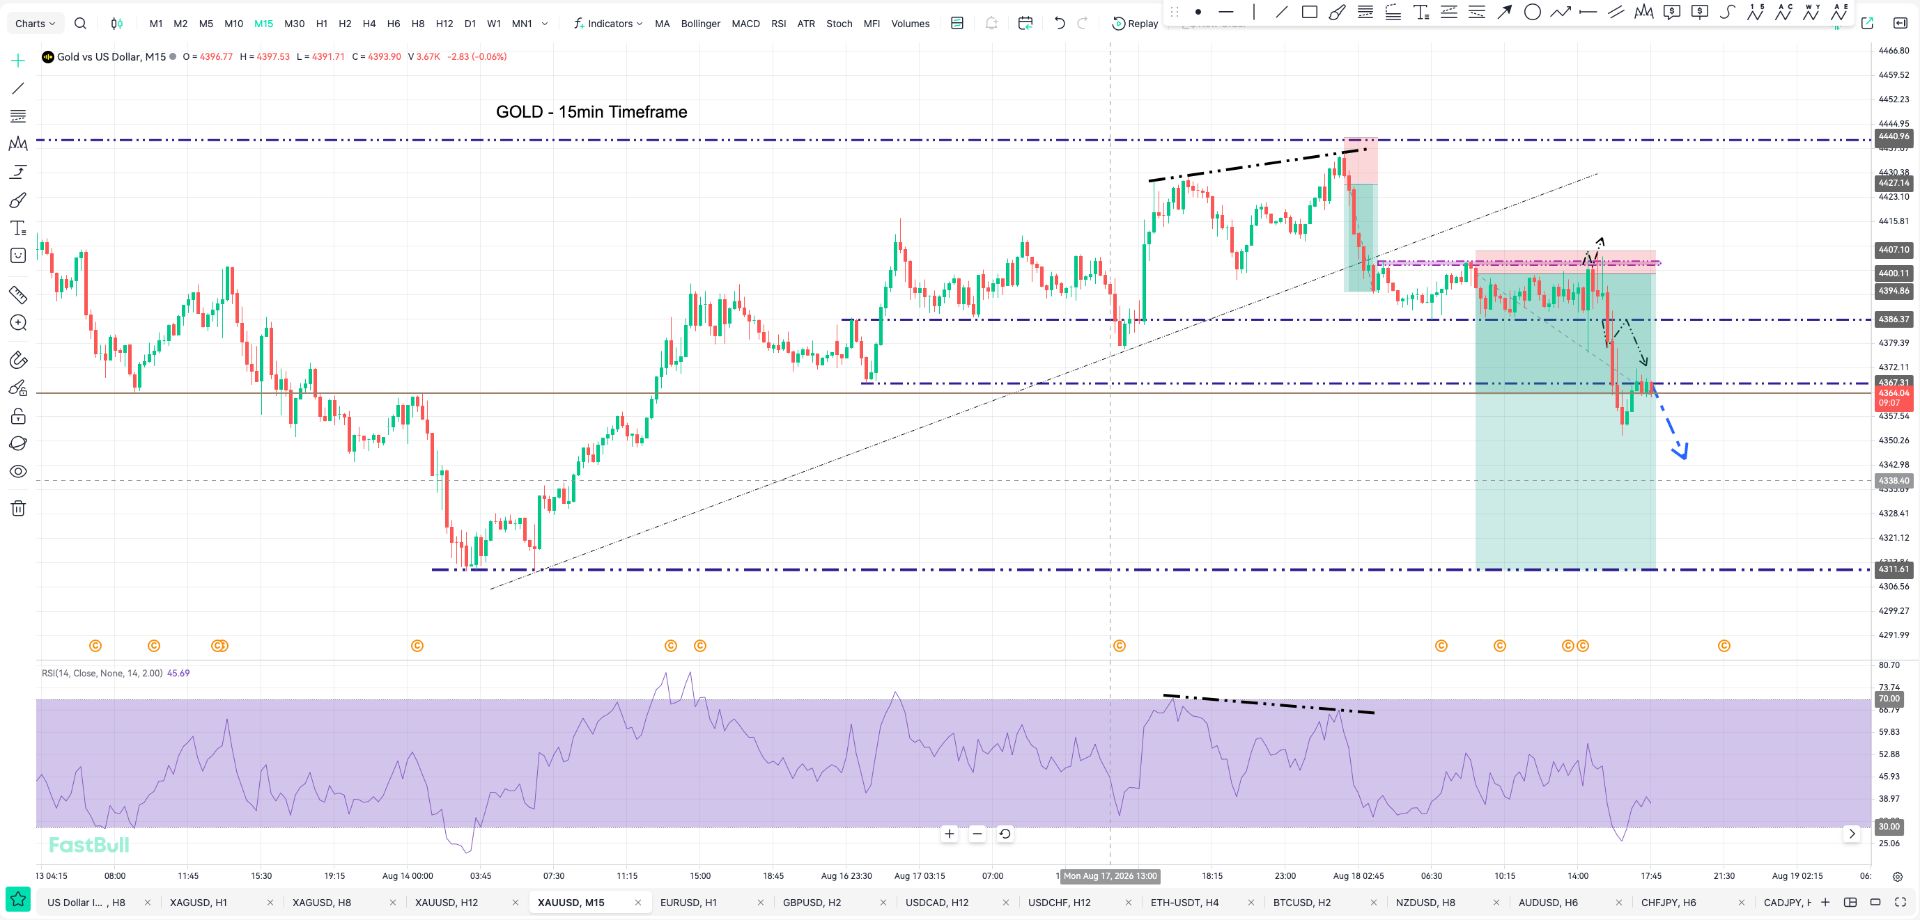This screenshot has height=920, width=1920.
Task: Toggle visibility of all drawings eye icon
Action: (x=18, y=472)
